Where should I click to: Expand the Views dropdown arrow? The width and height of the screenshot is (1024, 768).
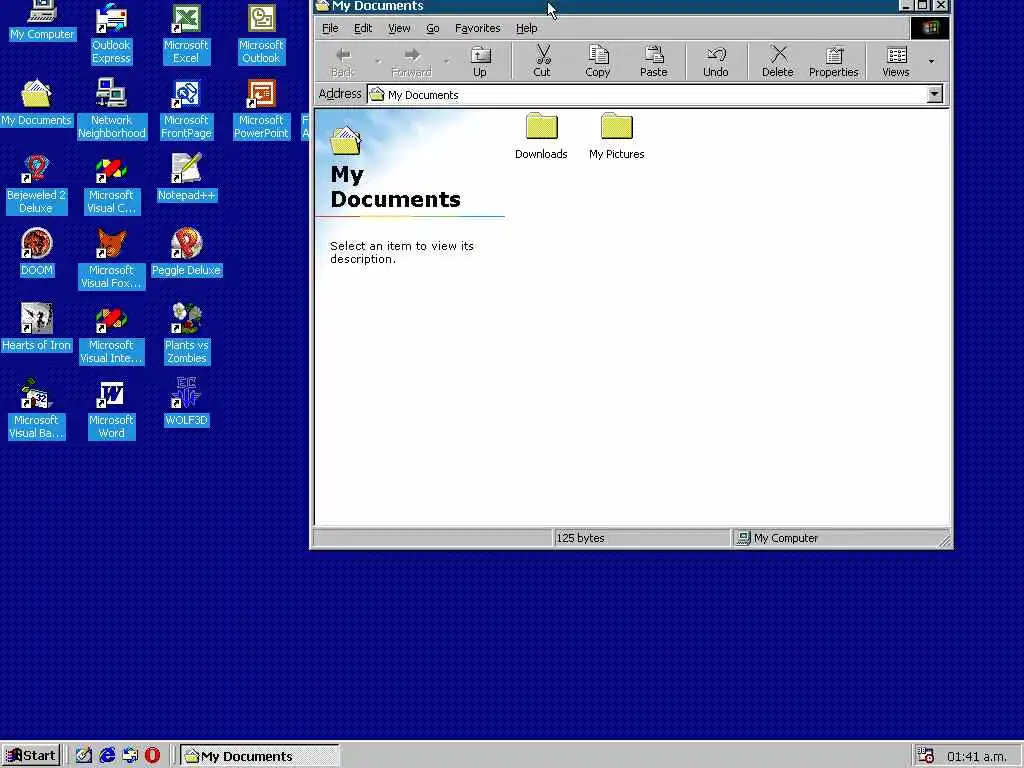pos(931,61)
